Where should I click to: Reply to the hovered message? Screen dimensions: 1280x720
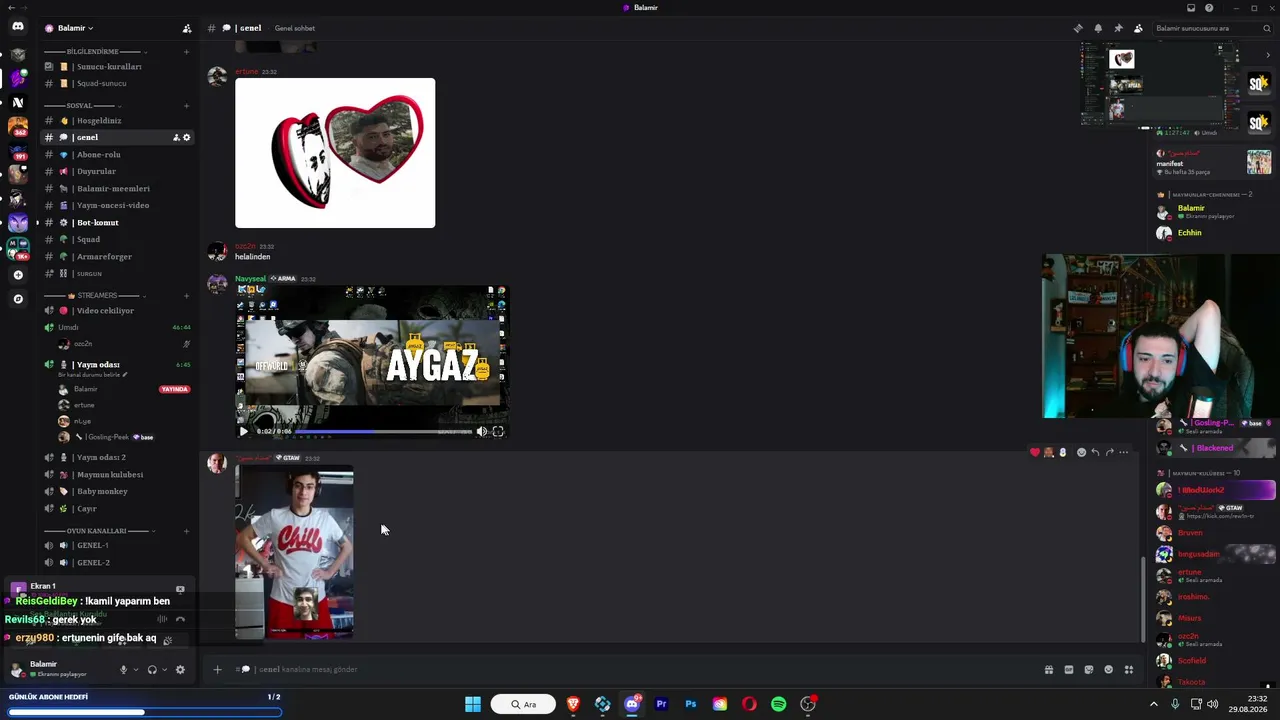pos(1095,452)
